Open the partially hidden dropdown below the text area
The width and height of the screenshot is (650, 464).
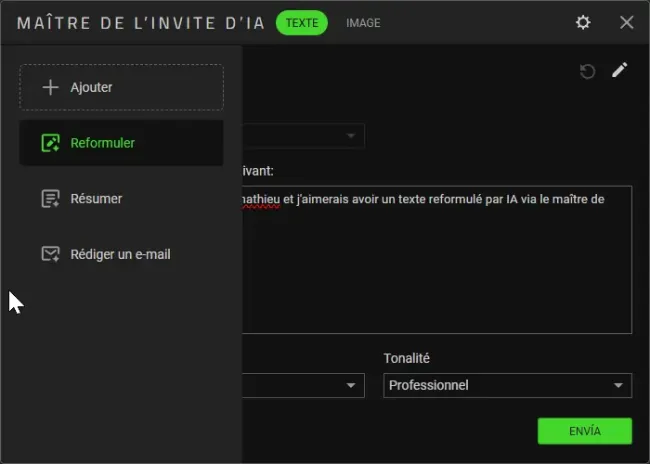click(303, 385)
